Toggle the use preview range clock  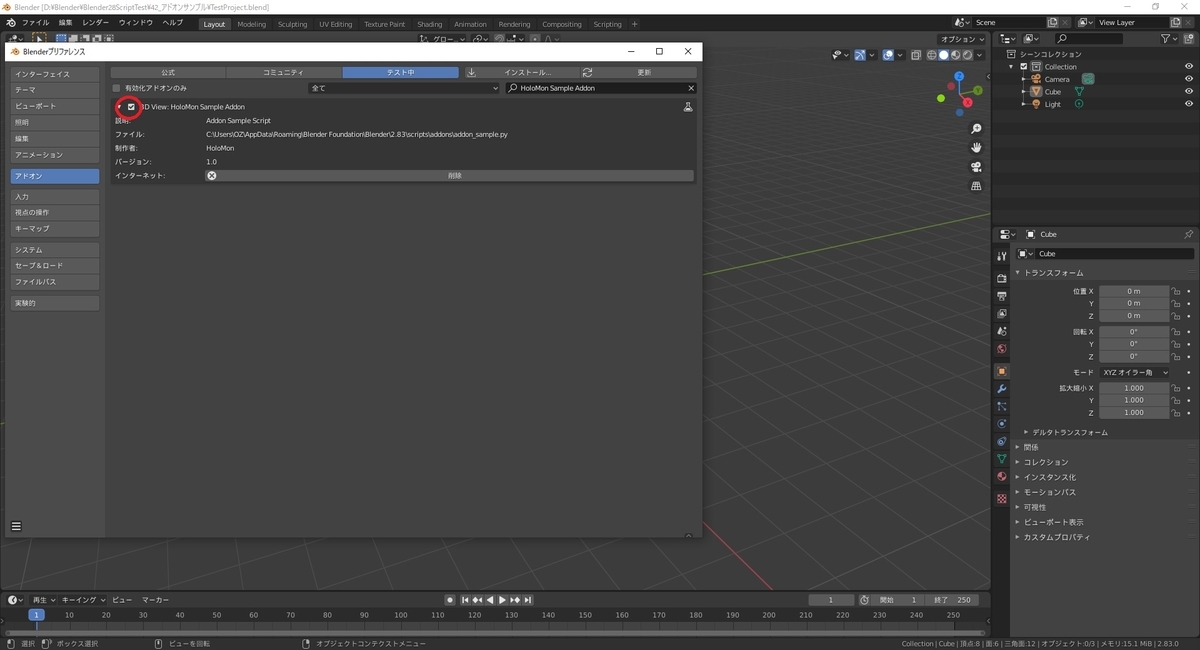tap(864, 600)
